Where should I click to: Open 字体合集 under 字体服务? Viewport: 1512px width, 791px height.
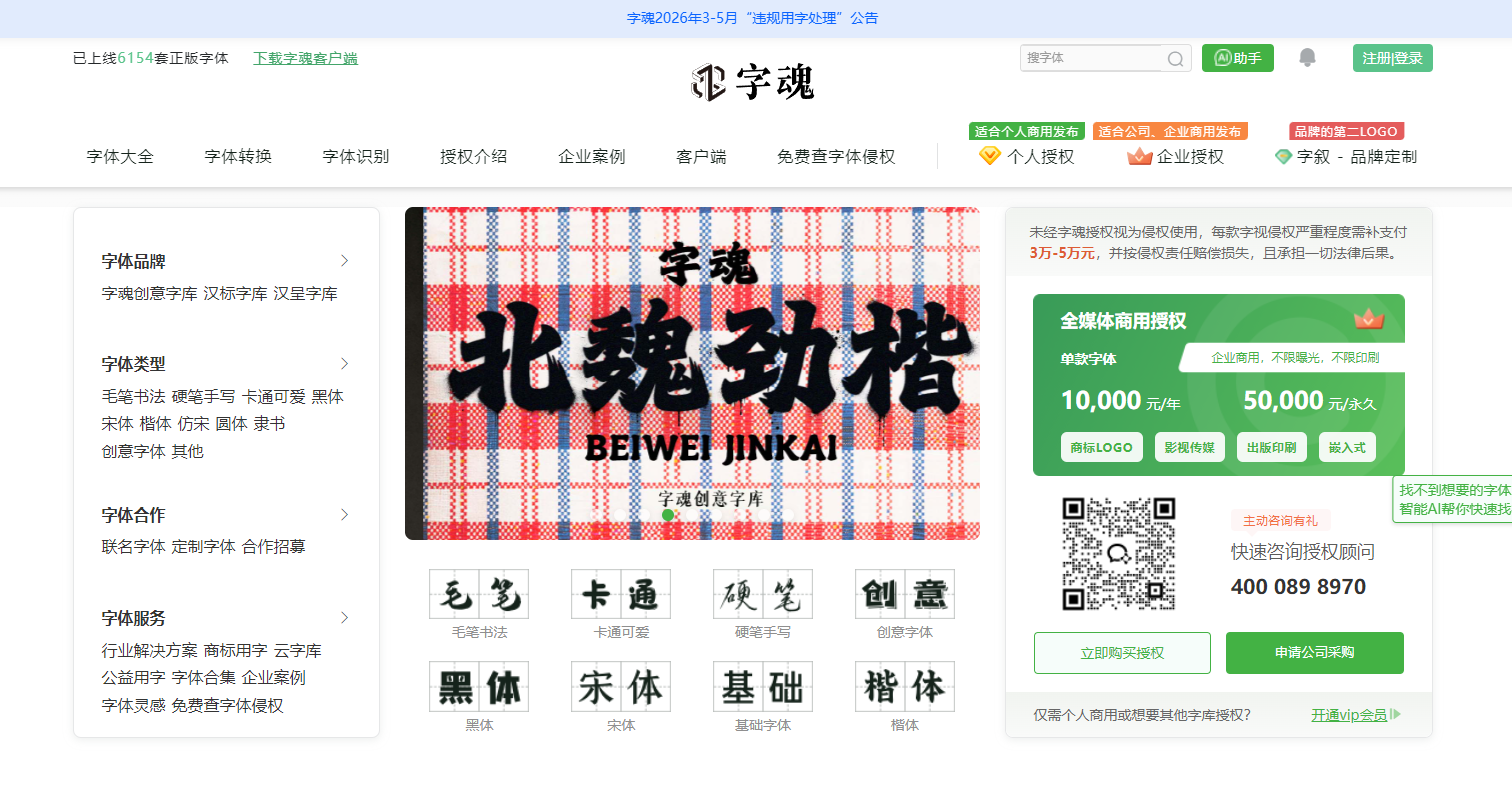pos(203,678)
